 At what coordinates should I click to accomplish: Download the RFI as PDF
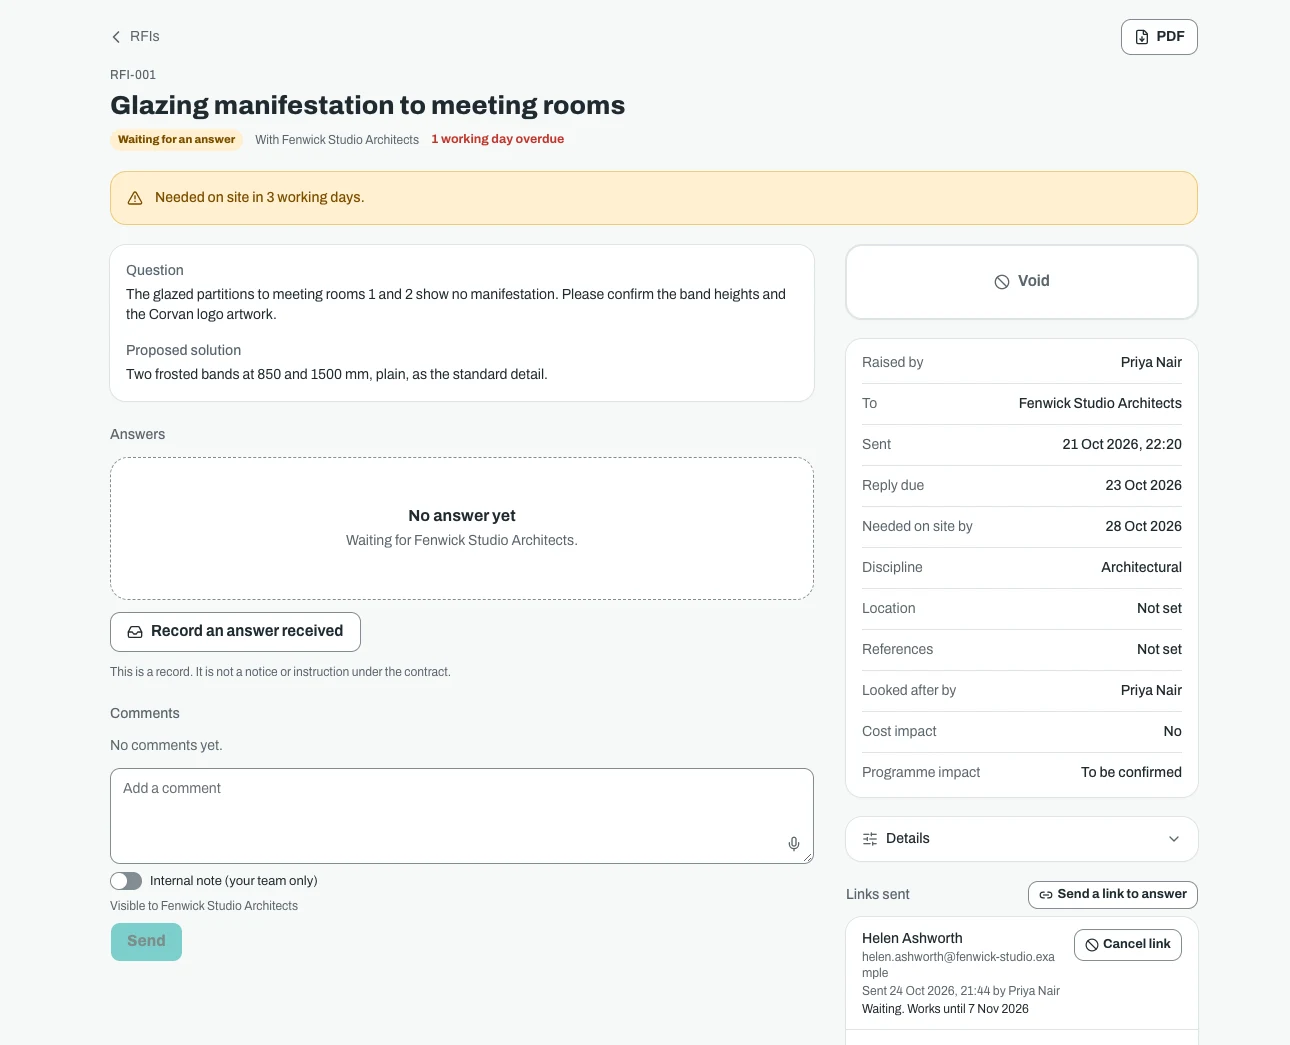click(1159, 37)
